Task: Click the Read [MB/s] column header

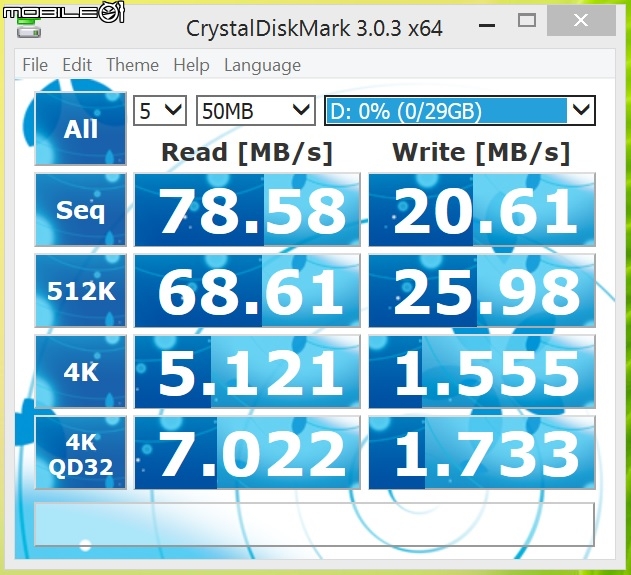Action: coord(247,153)
